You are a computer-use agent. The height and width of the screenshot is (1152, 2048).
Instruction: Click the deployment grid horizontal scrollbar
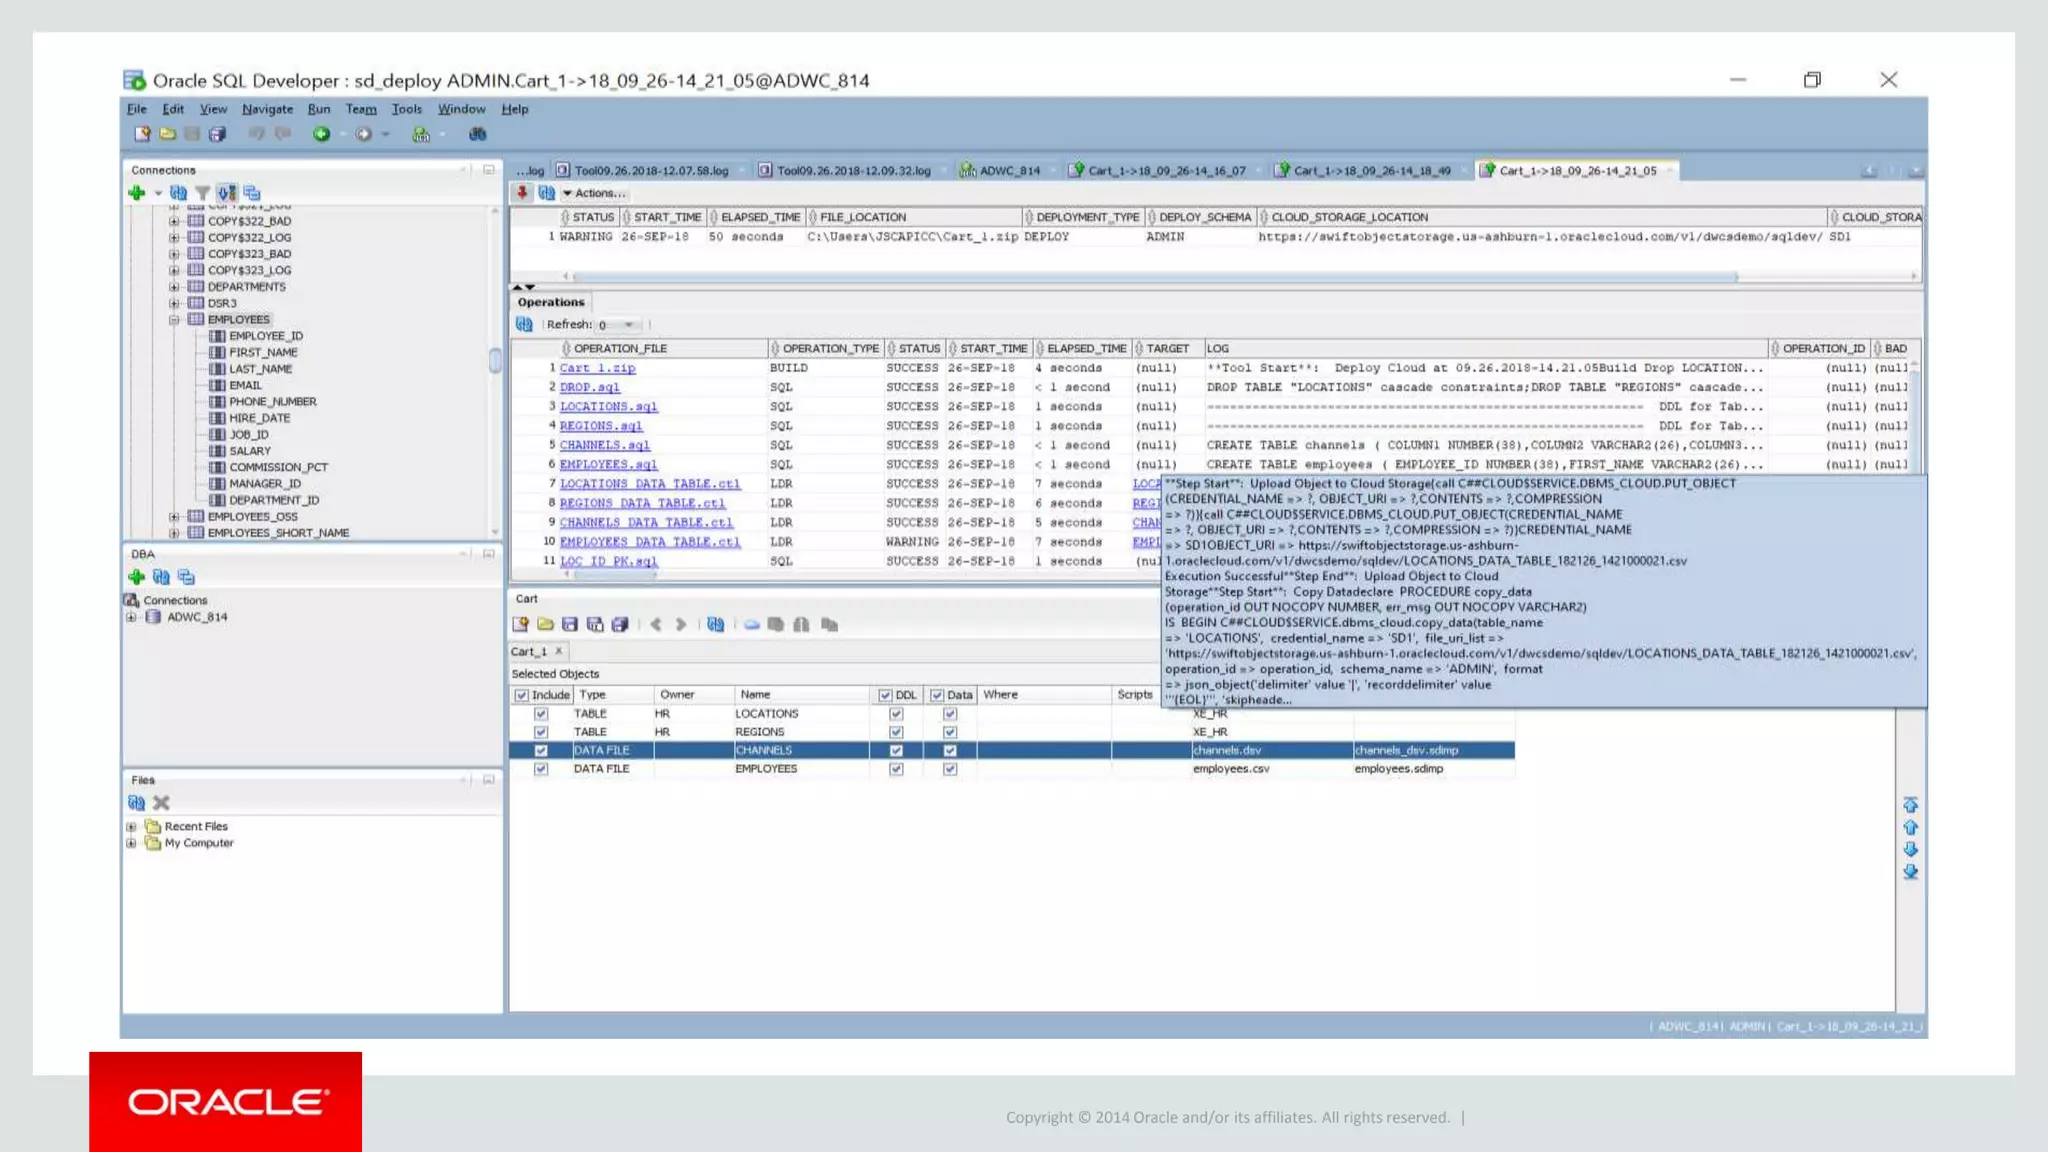coord(1156,276)
